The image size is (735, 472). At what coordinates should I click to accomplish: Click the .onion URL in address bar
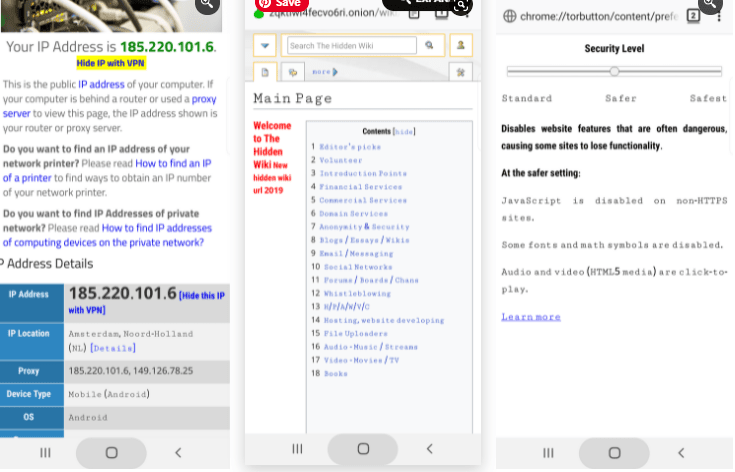[x=334, y=13]
